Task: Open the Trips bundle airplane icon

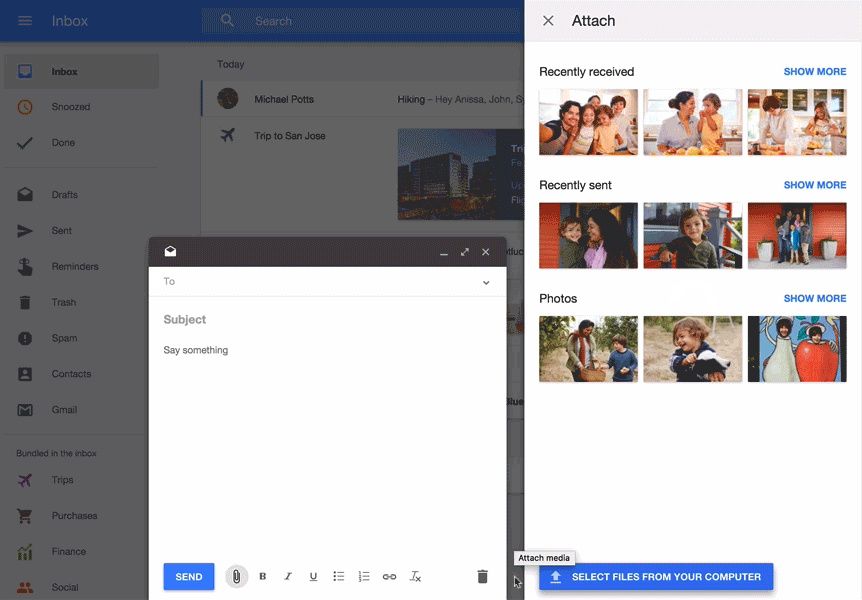Action: [x=27, y=479]
